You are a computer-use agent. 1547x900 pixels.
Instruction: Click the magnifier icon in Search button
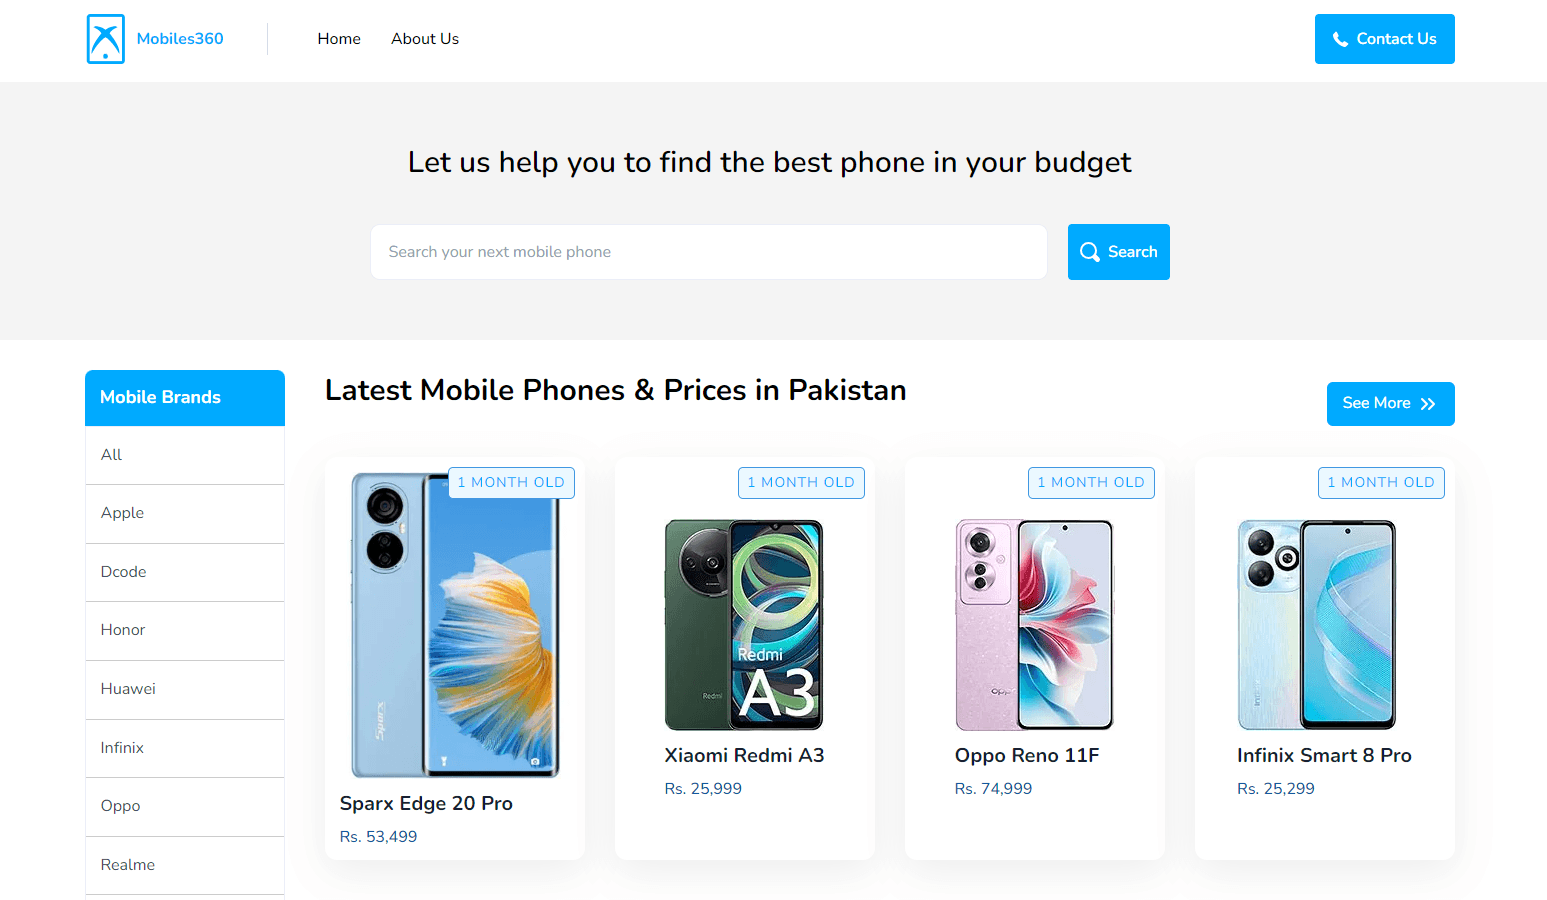(x=1089, y=252)
